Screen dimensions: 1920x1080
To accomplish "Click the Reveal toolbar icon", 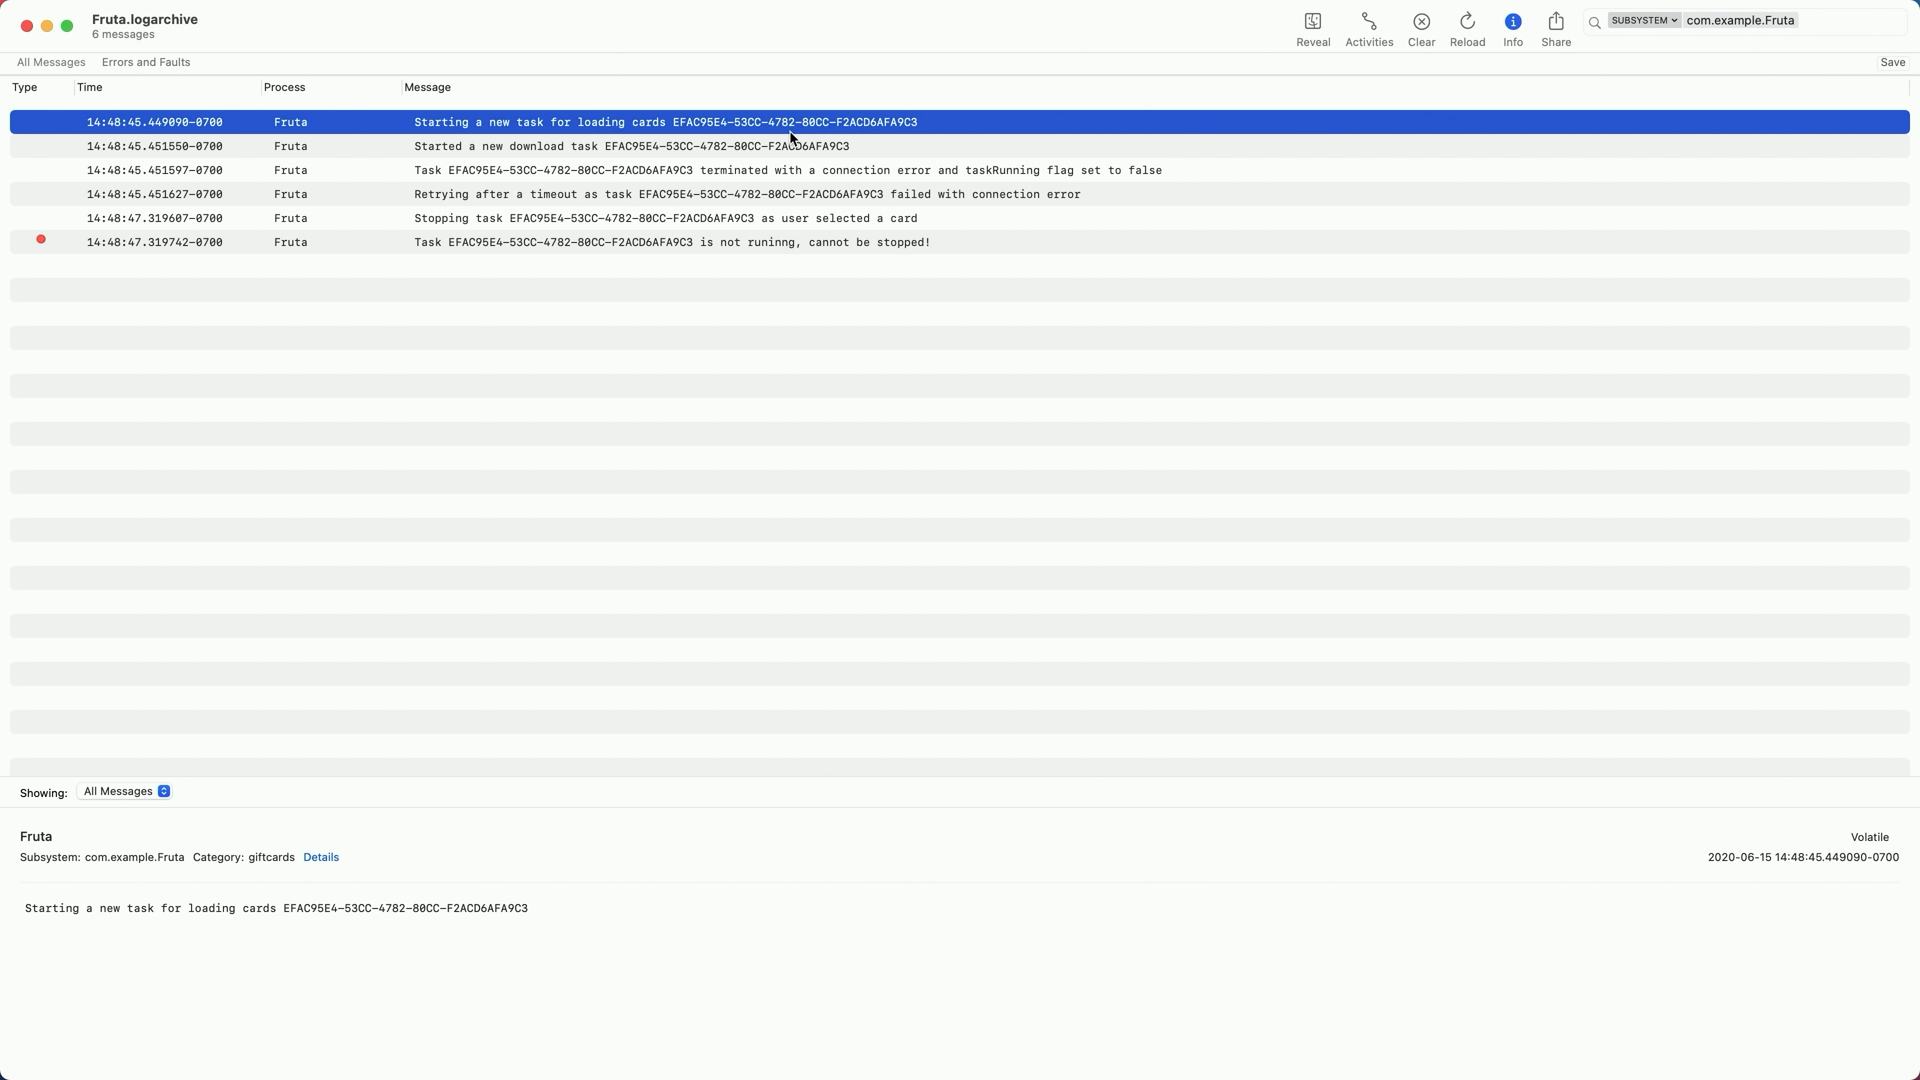I will coord(1312,22).
